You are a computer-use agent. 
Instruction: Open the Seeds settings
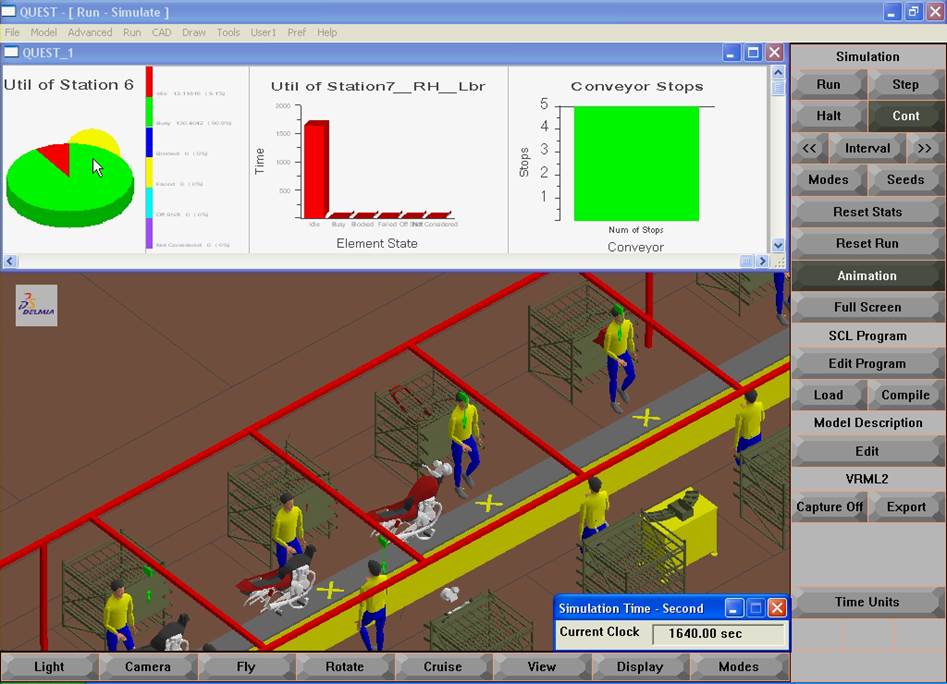(x=905, y=179)
